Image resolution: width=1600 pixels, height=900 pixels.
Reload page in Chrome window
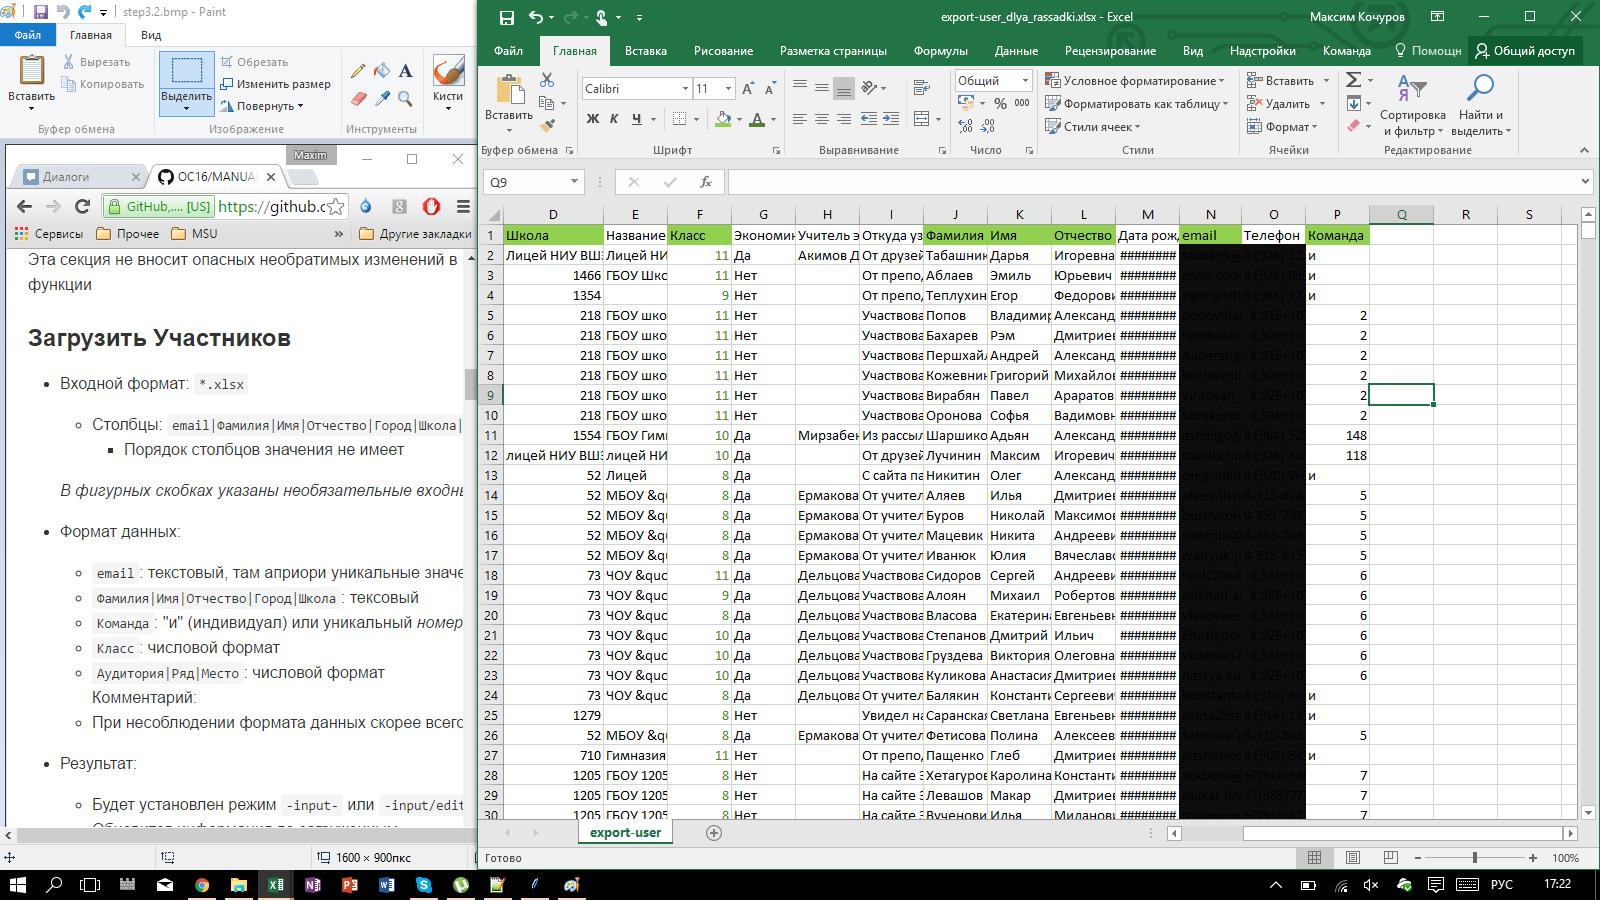coord(82,206)
